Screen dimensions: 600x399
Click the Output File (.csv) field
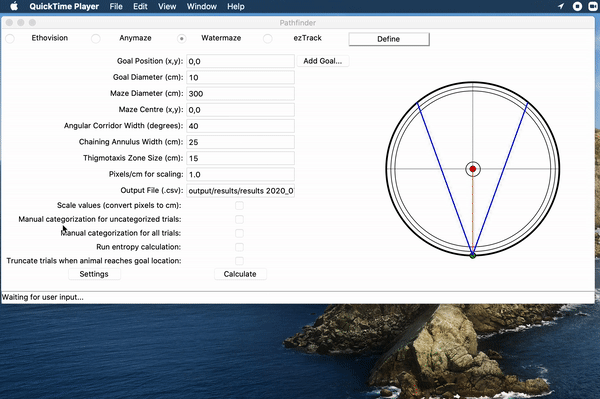click(240, 191)
